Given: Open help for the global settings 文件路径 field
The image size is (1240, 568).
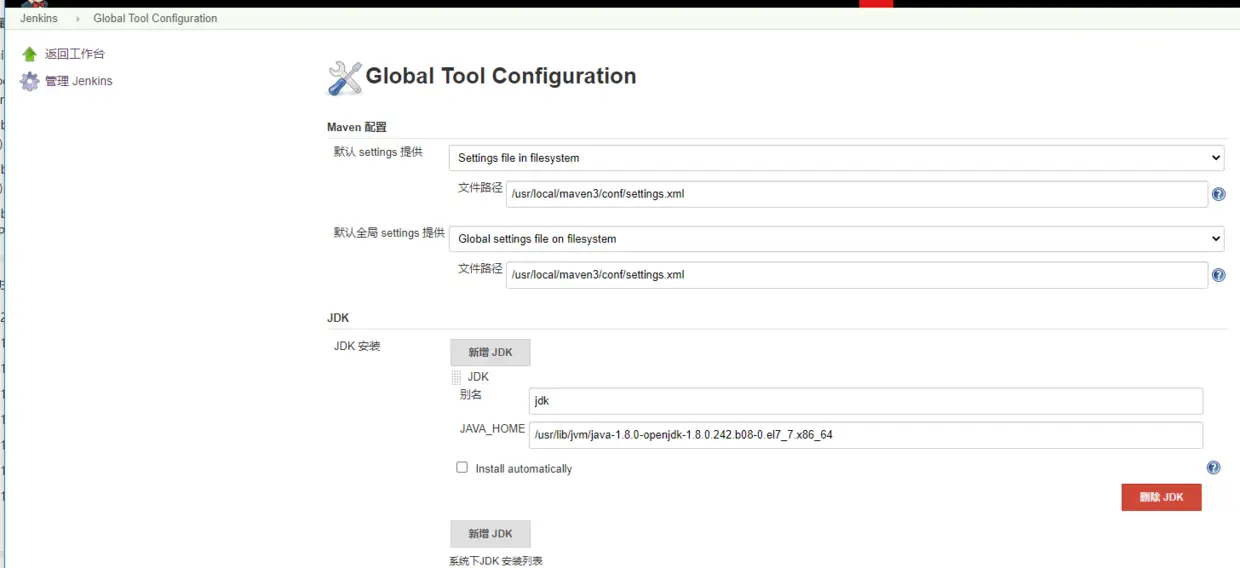Looking at the screenshot, I should tap(1218, 275).
